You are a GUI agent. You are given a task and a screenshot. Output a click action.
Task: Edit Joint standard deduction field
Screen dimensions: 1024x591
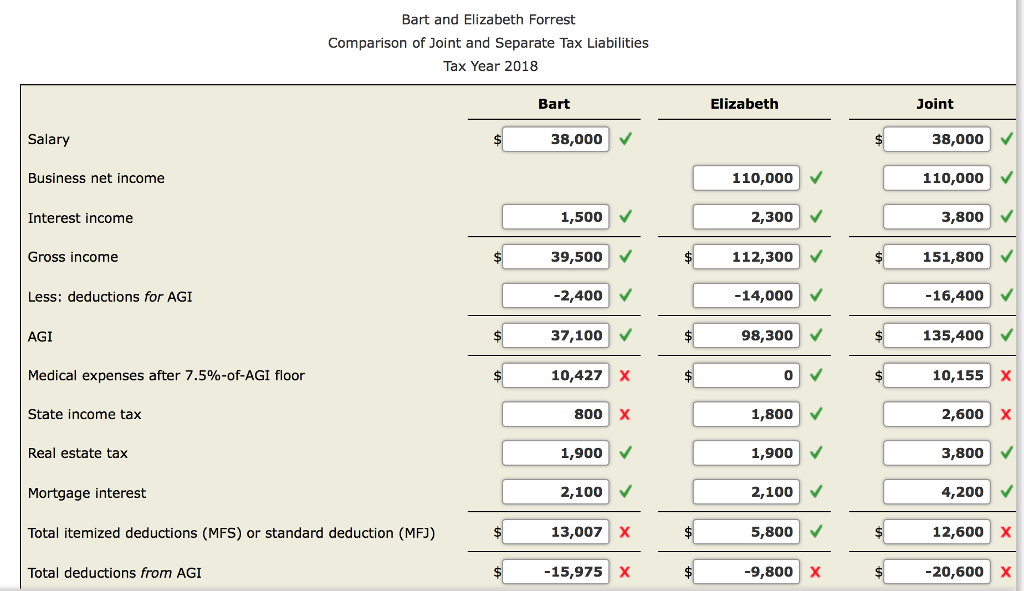coord(936,532)
